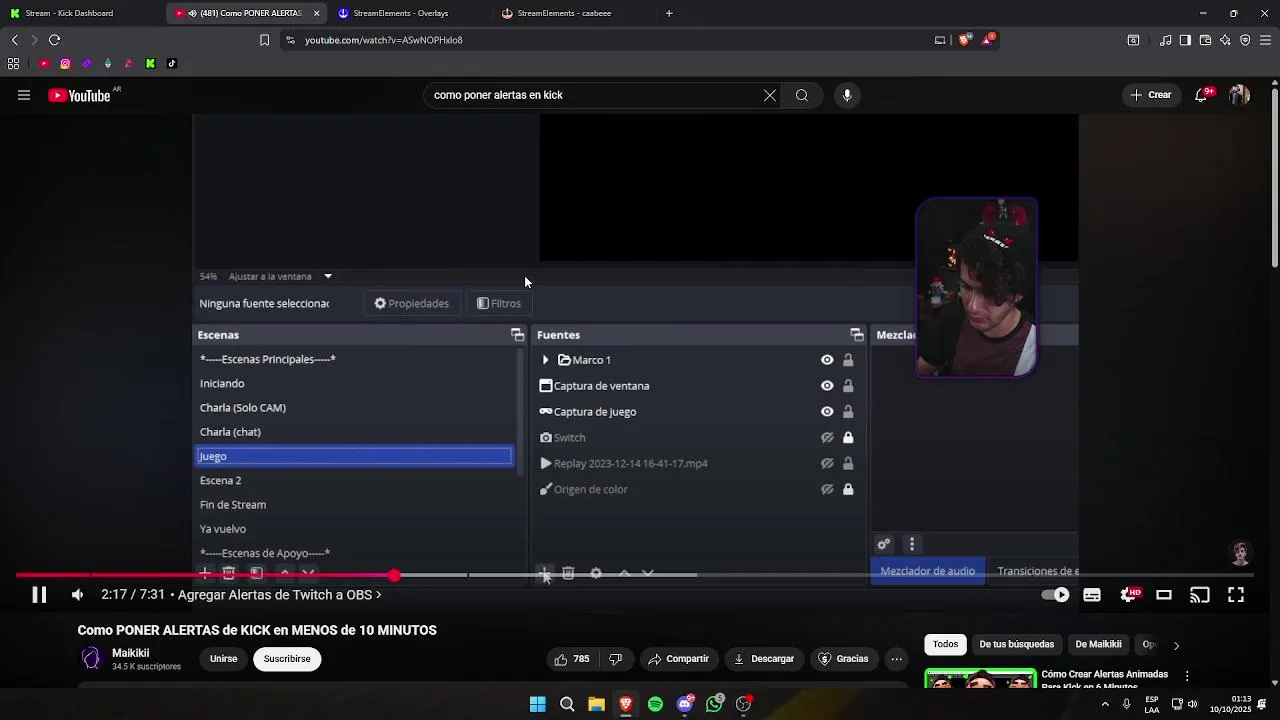Open the chapter 'Agregar Alertas de Twitch a OBS'
This screenshot has height=720, width=1280.
click(280, 595)
